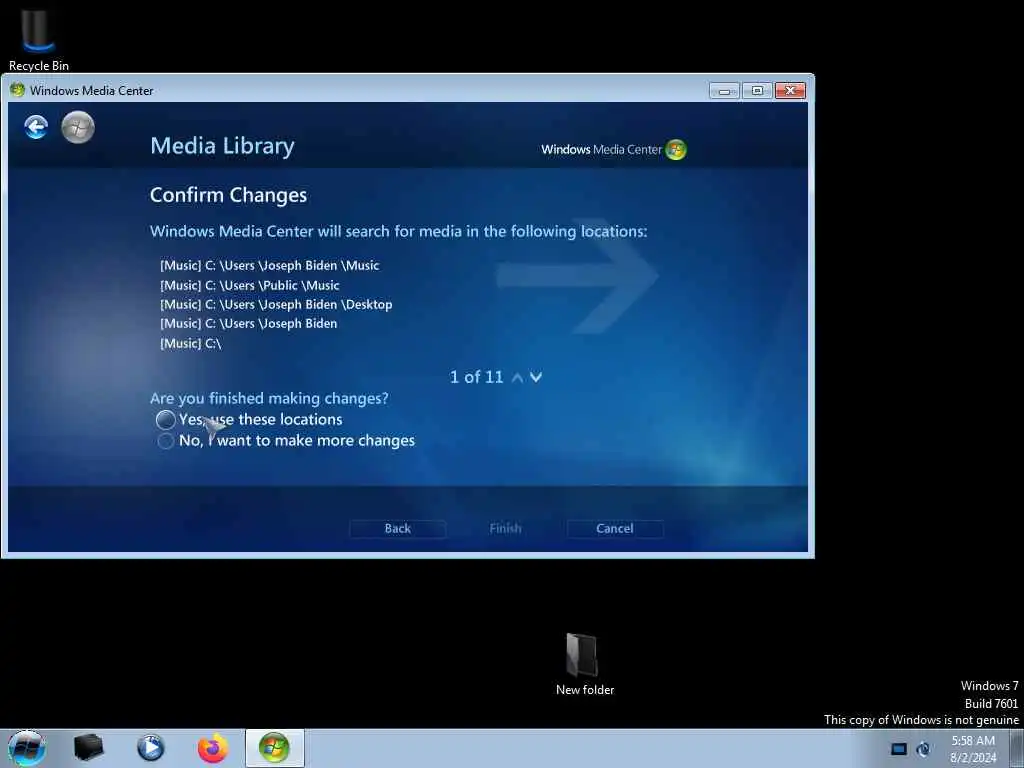Click '[Music] C:\Users\Joseph Biden\Desktop' entry
The image size is (1024, 768).
pyautogui.click(x=276, y=304)
